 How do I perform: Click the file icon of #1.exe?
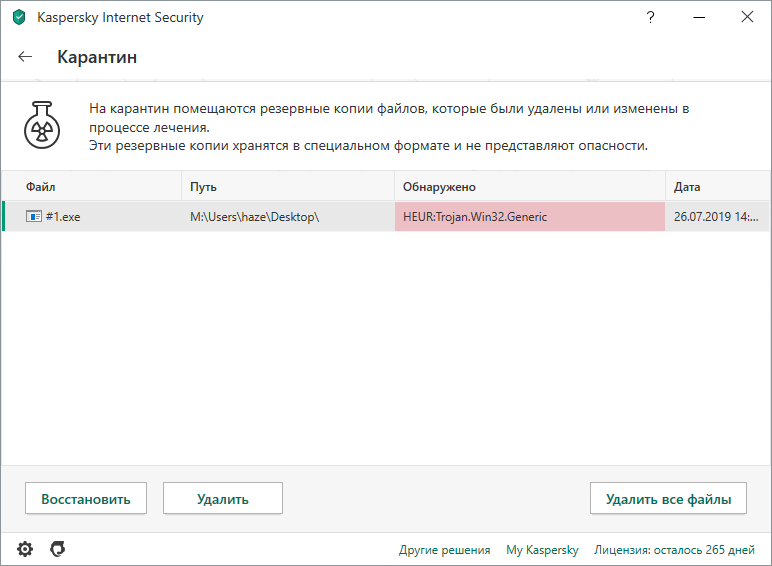(34, 216)
